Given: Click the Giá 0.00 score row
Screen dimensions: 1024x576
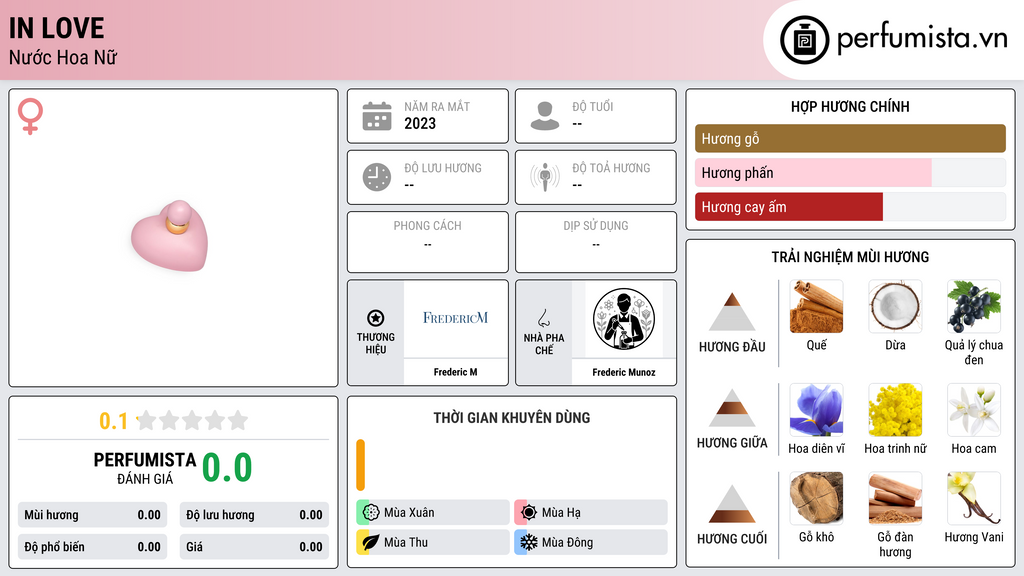Looking at the screenshot, I should (x=254, y=547).
